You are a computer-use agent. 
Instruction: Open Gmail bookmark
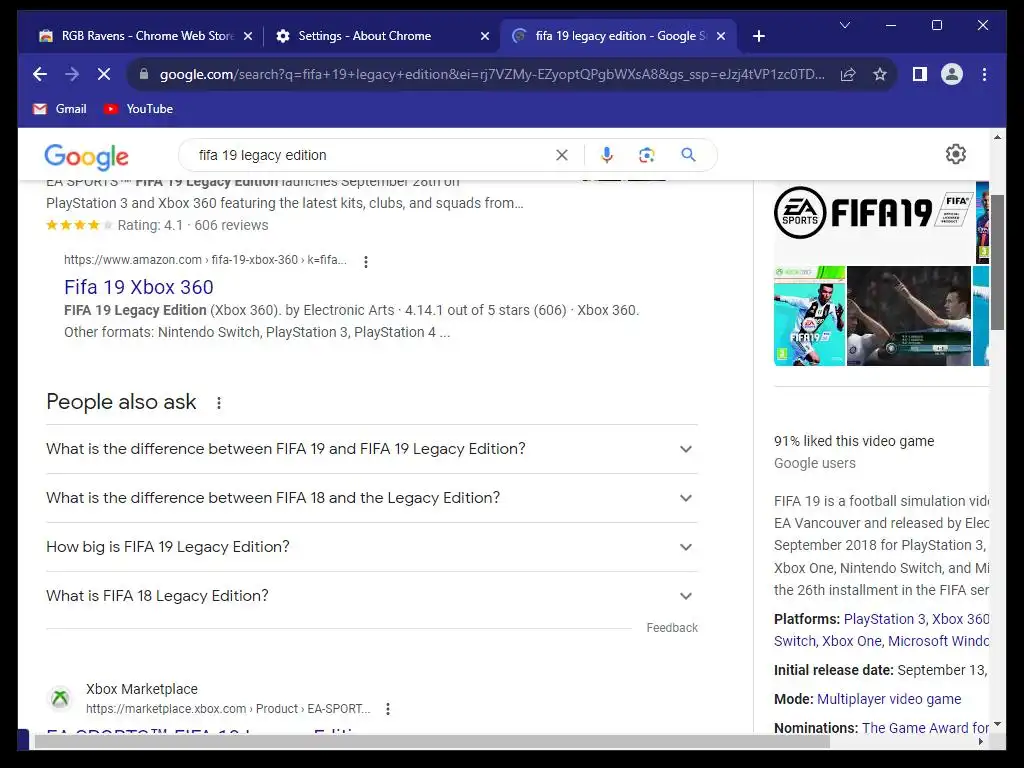pos(59,109)
